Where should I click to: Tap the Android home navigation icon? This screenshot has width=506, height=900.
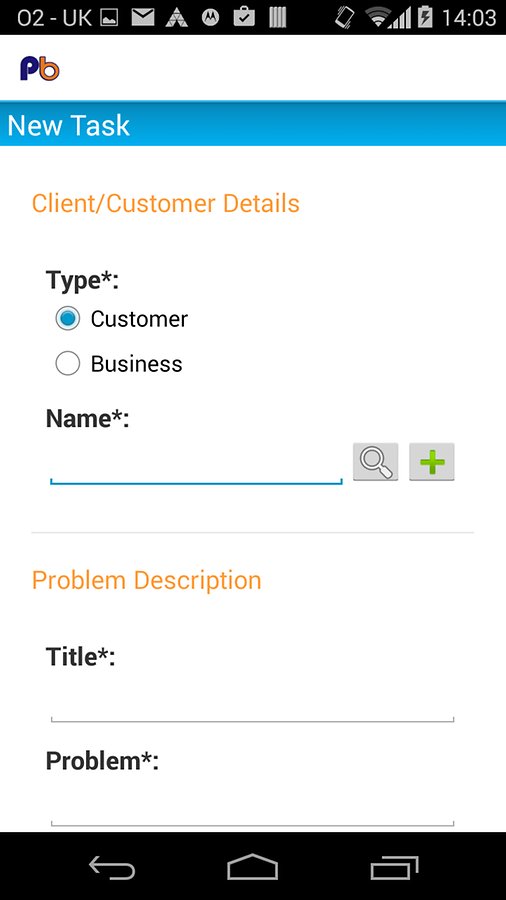252,866
